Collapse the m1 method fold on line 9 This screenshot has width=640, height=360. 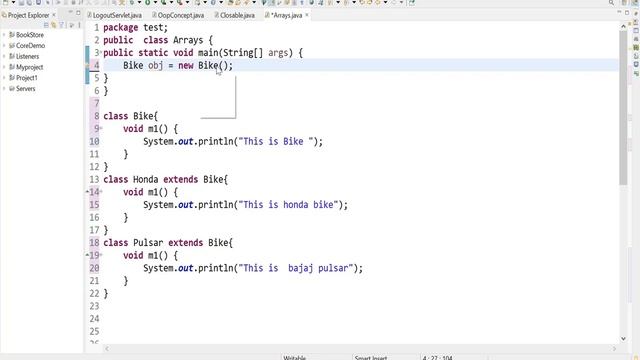point(101,129)
